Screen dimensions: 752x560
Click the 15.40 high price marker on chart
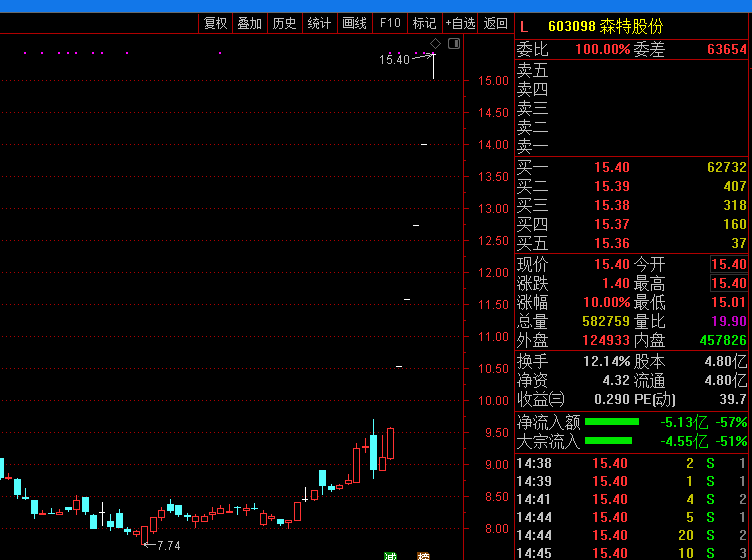tap(394, 59)
